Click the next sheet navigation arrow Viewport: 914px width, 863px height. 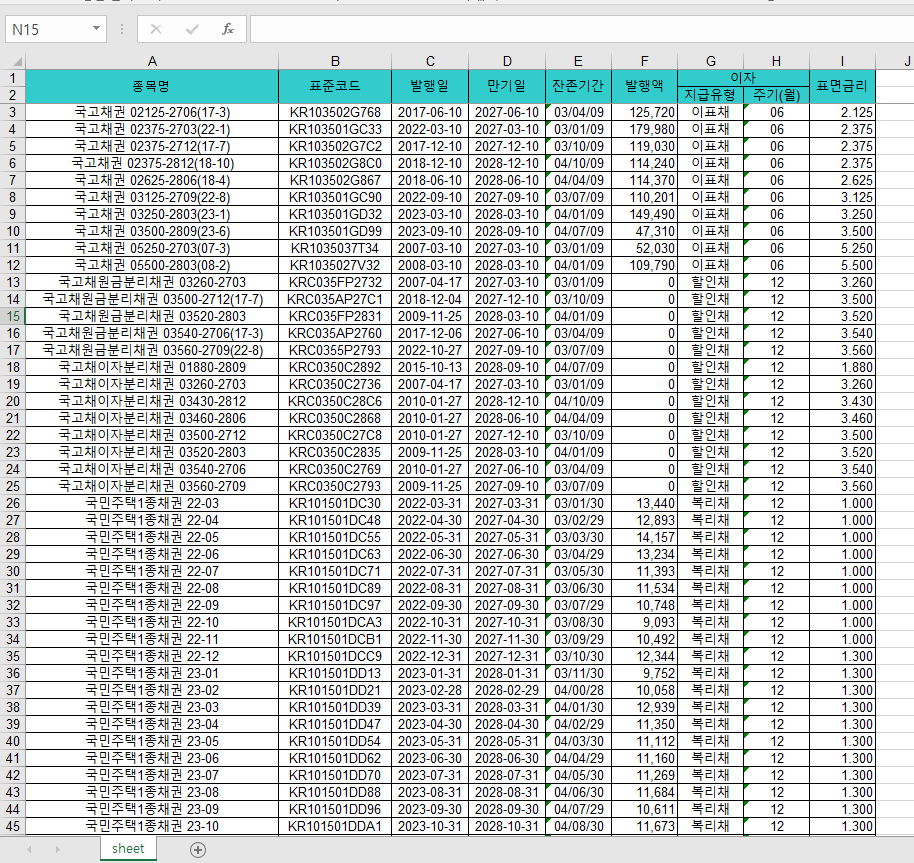57,850
